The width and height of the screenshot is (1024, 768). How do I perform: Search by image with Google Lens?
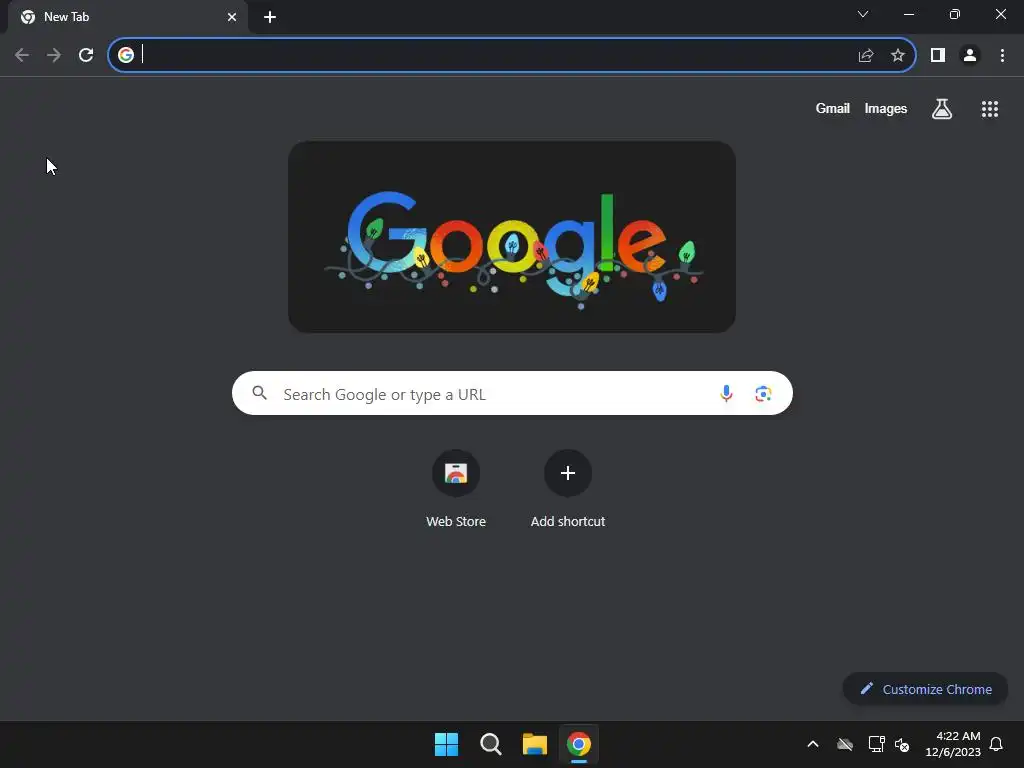763,393
